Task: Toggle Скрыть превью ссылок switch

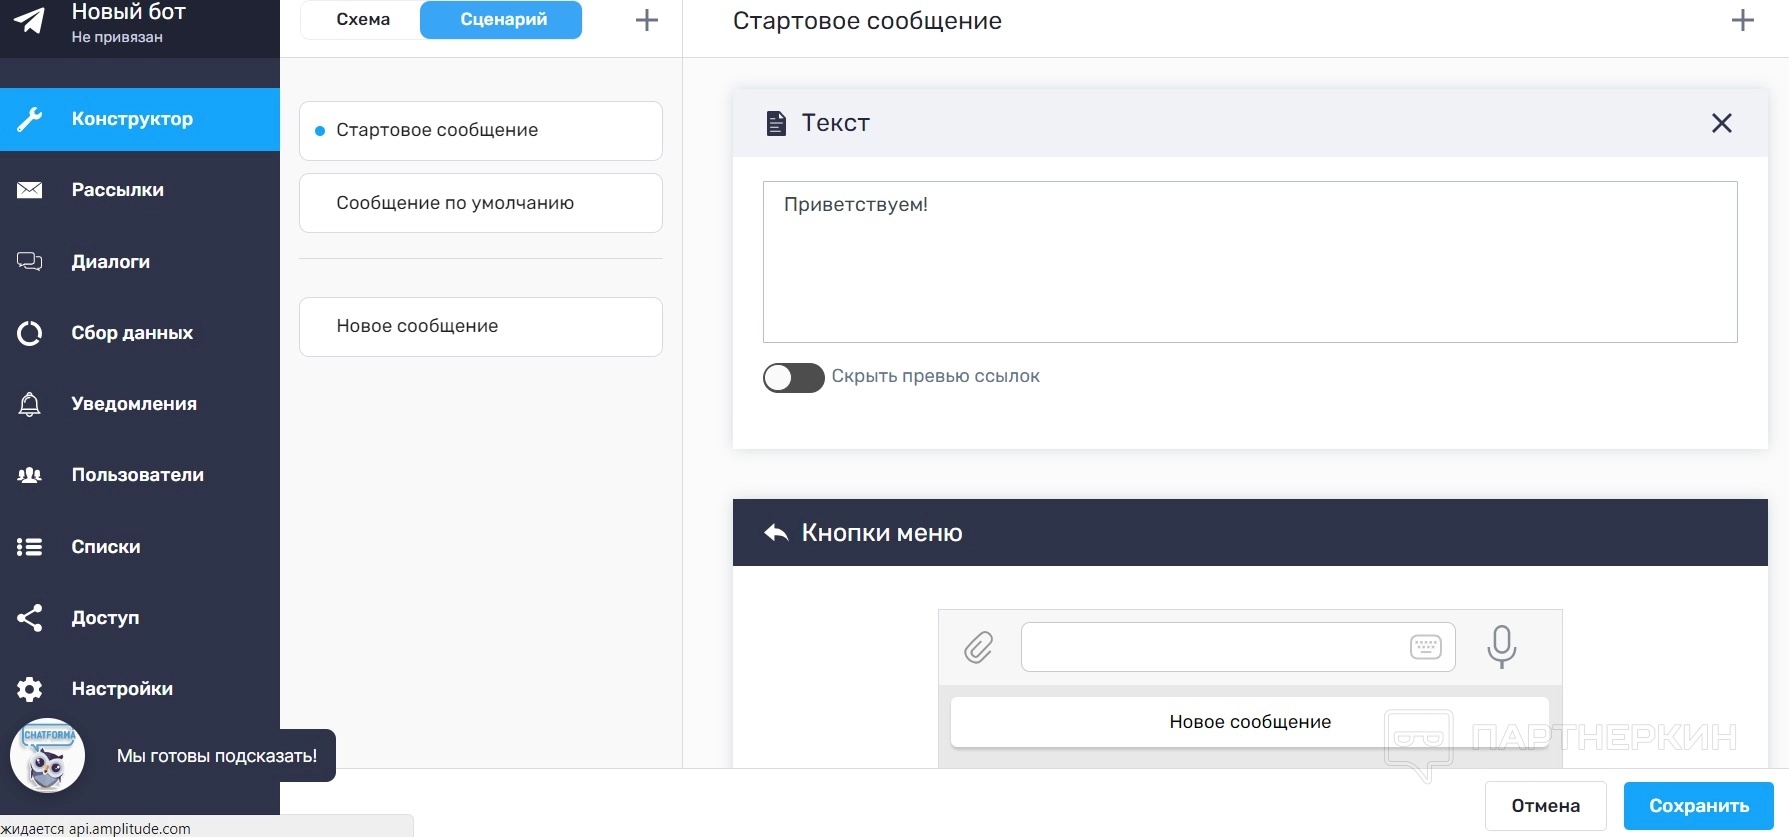Action: pyautogui.click(x=793, y=377)
